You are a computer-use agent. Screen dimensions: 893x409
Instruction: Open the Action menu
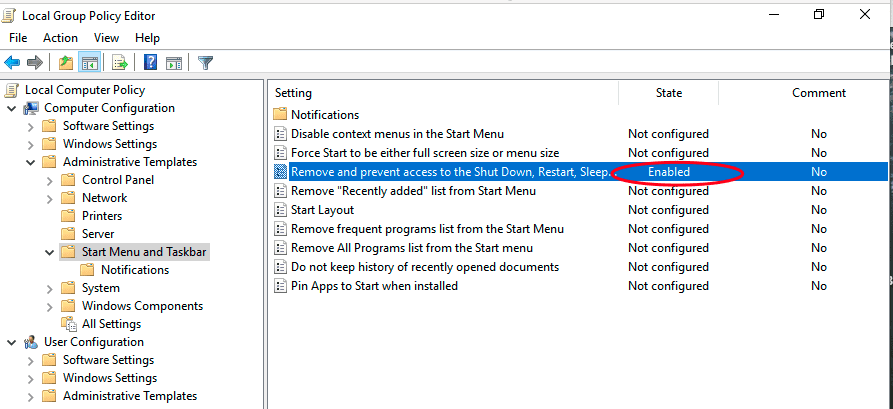(x=60, y=38)
